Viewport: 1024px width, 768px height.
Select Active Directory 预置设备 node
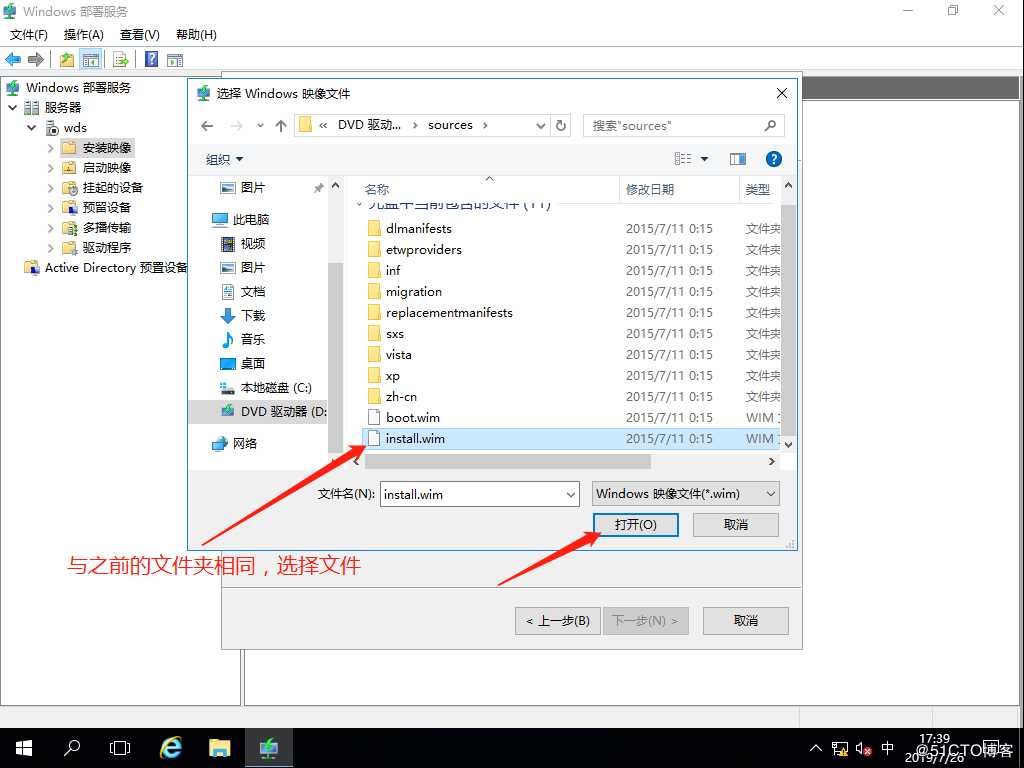(x=106, y=268)
